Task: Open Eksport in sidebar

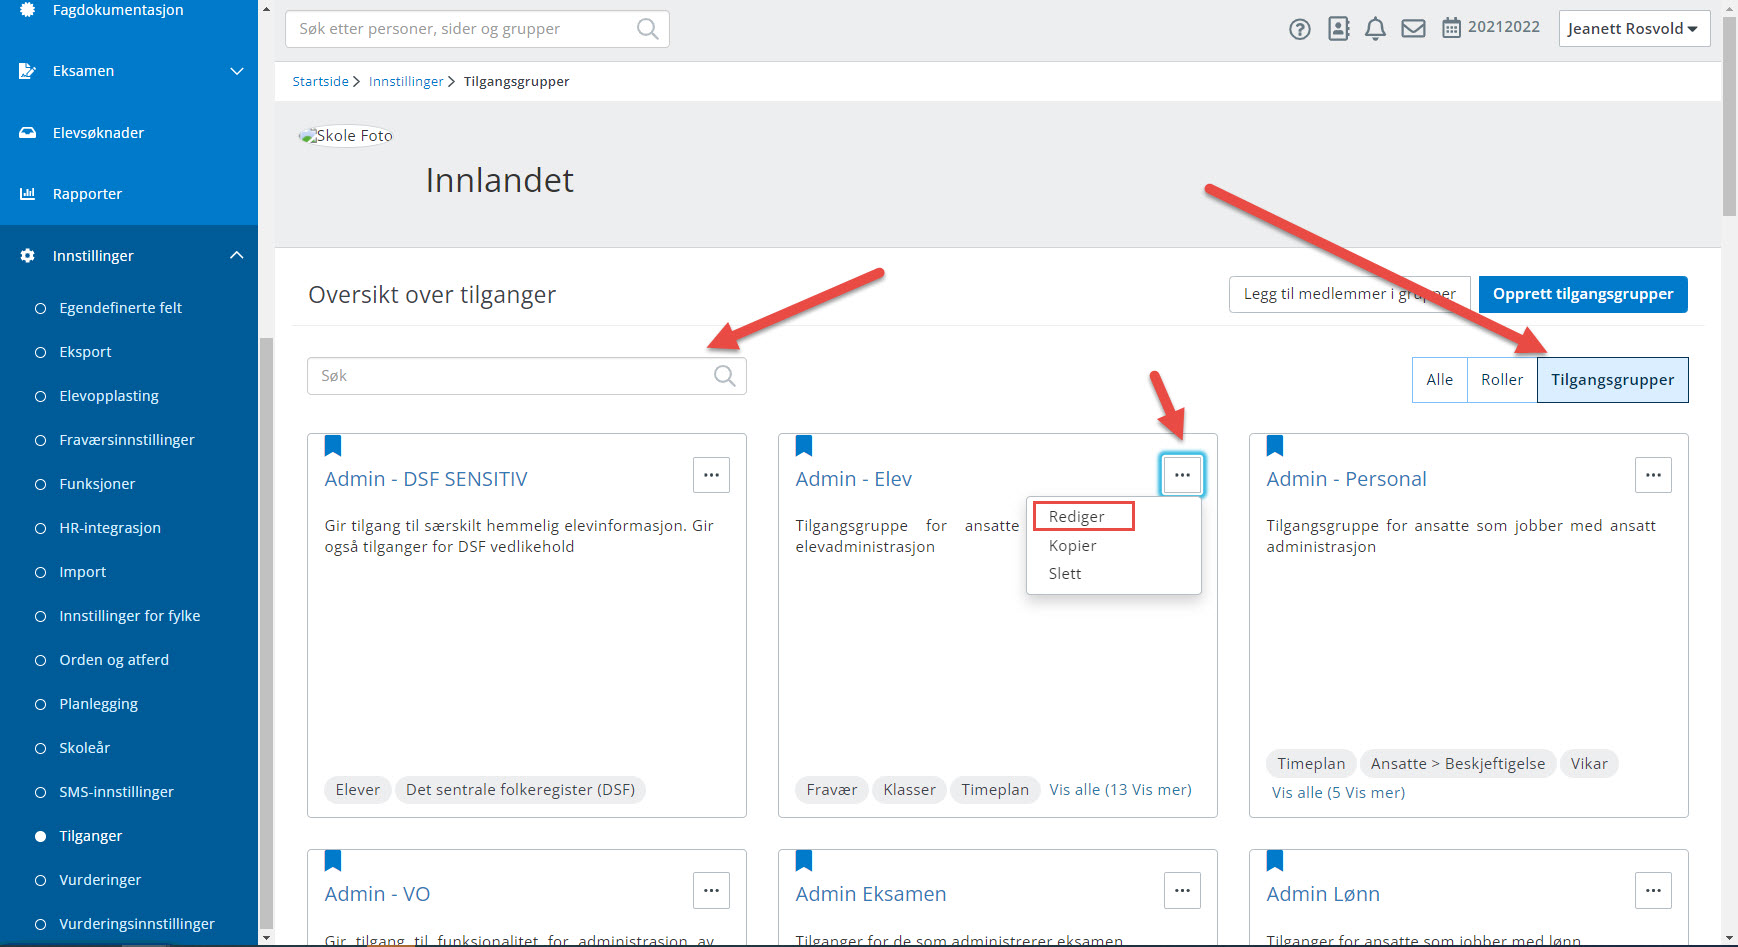Action: pyautogui.click(x=85, y=352)
